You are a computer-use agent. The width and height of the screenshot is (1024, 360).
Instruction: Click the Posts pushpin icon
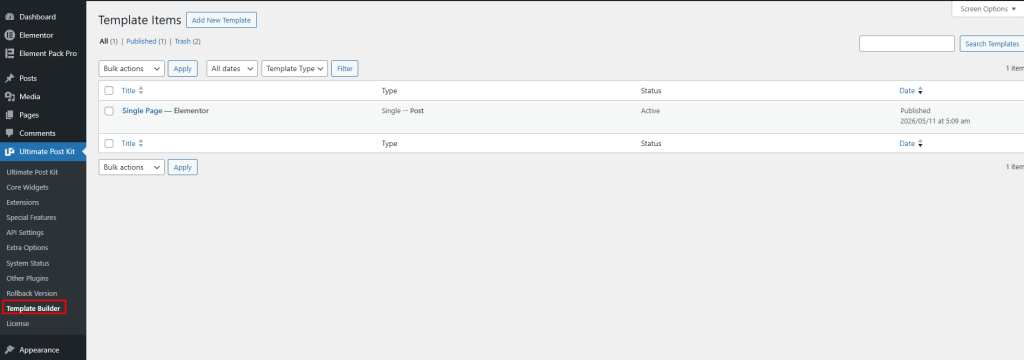[9, 78]
